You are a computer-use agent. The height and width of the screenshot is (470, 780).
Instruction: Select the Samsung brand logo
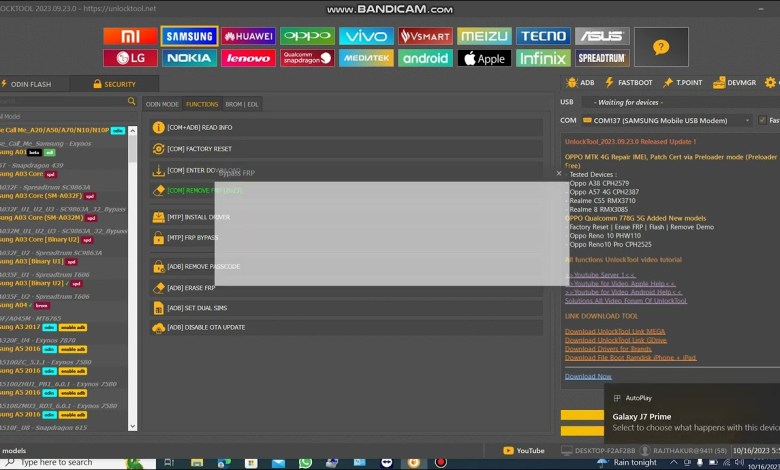pos(189,36)
